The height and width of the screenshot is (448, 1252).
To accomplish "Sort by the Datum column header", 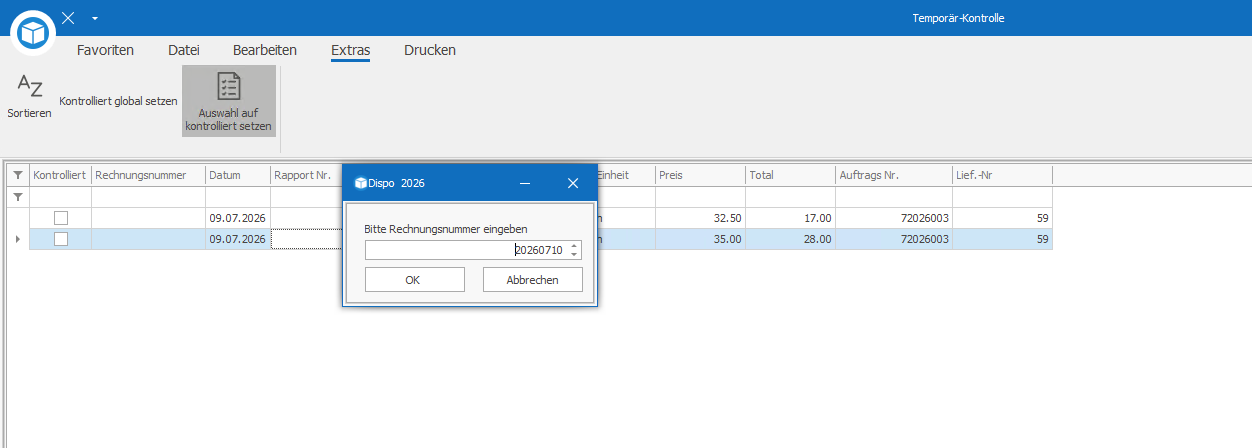I will pos(238,175).
